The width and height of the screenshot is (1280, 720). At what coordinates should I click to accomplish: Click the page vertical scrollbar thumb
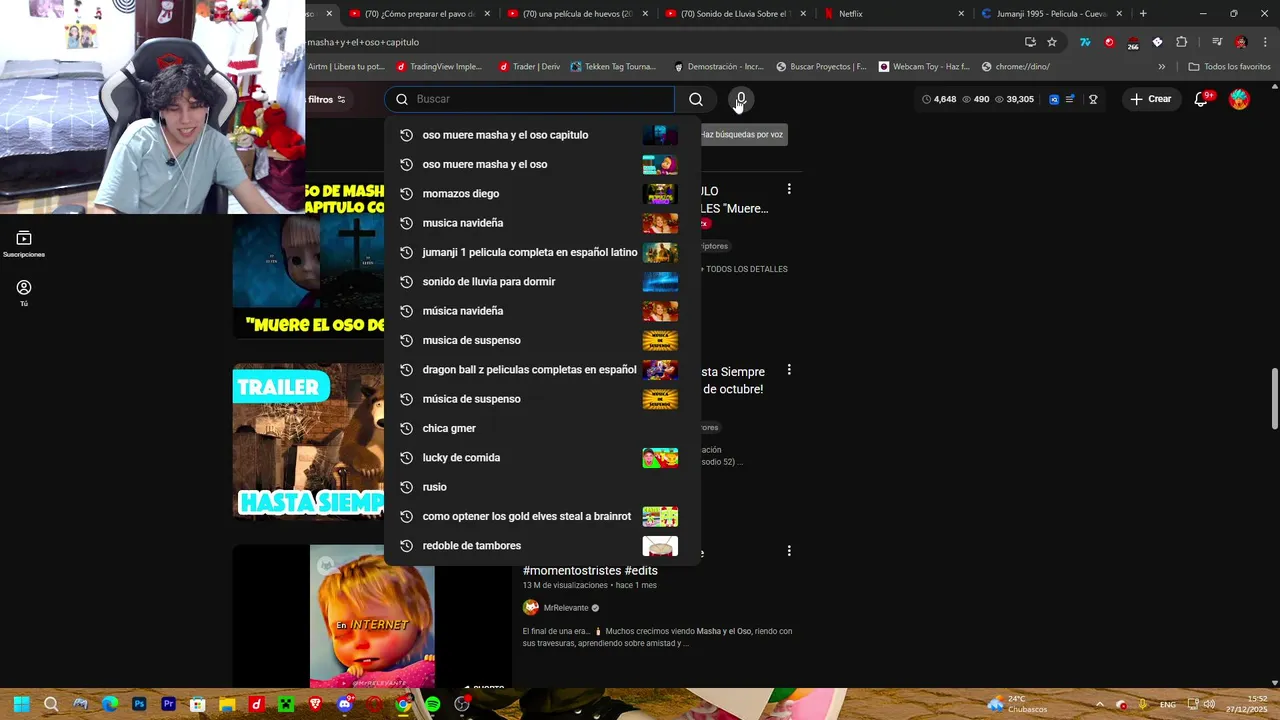tap(1274, 399)
